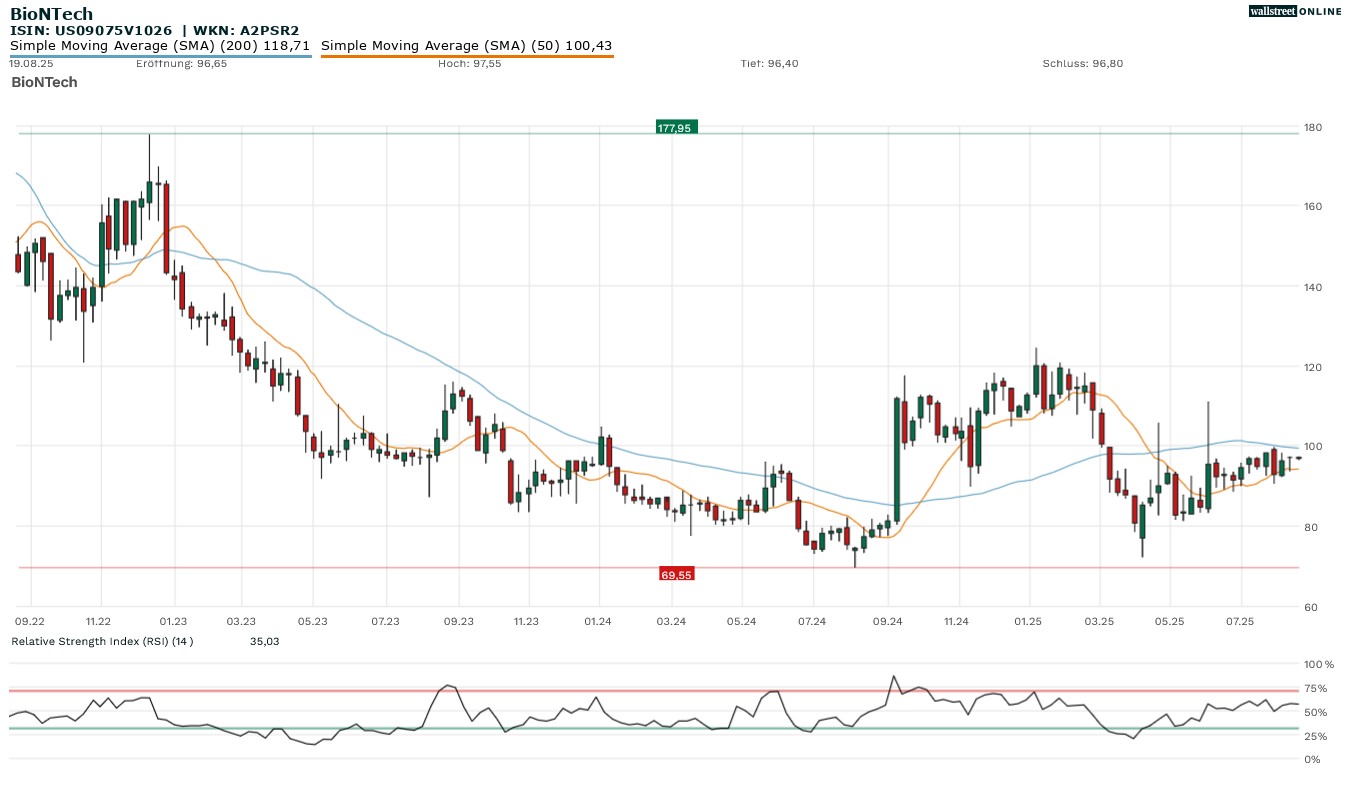
Task: Click Simple Moving Average (SMA) (50) legend
Action: point(467,45)
